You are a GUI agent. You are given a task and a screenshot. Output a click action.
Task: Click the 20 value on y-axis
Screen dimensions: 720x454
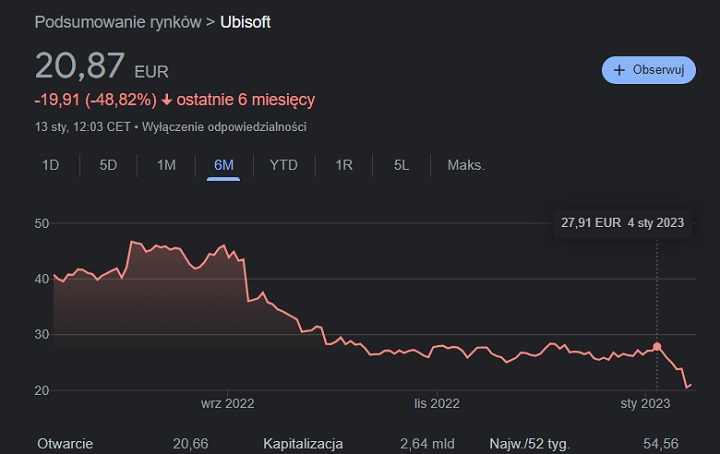tap(42, 391)
